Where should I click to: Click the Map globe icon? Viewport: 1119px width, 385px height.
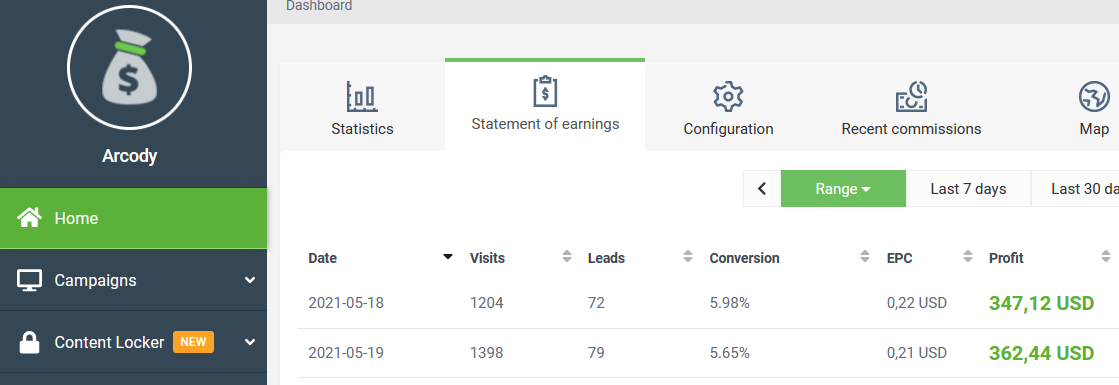pos(1094,96)
